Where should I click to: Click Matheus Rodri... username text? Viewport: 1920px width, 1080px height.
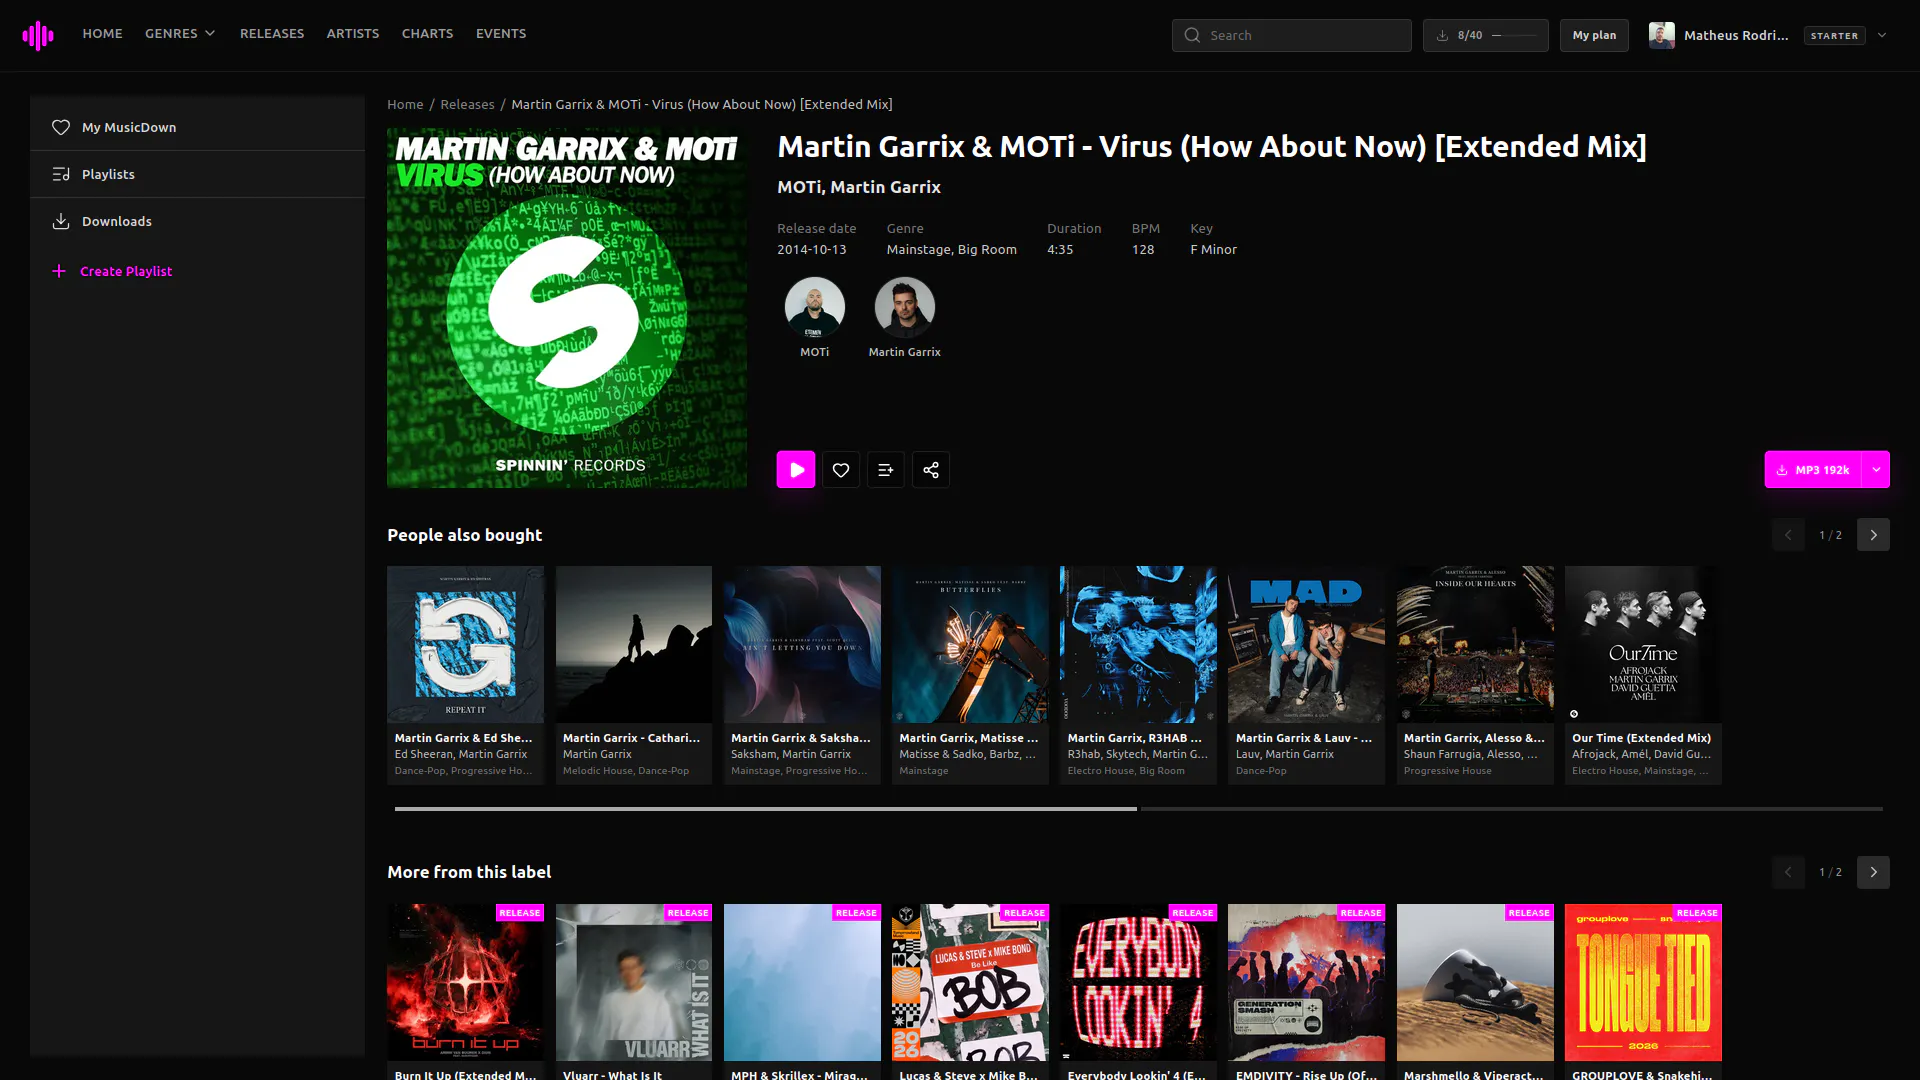[x=1736, y=35]
